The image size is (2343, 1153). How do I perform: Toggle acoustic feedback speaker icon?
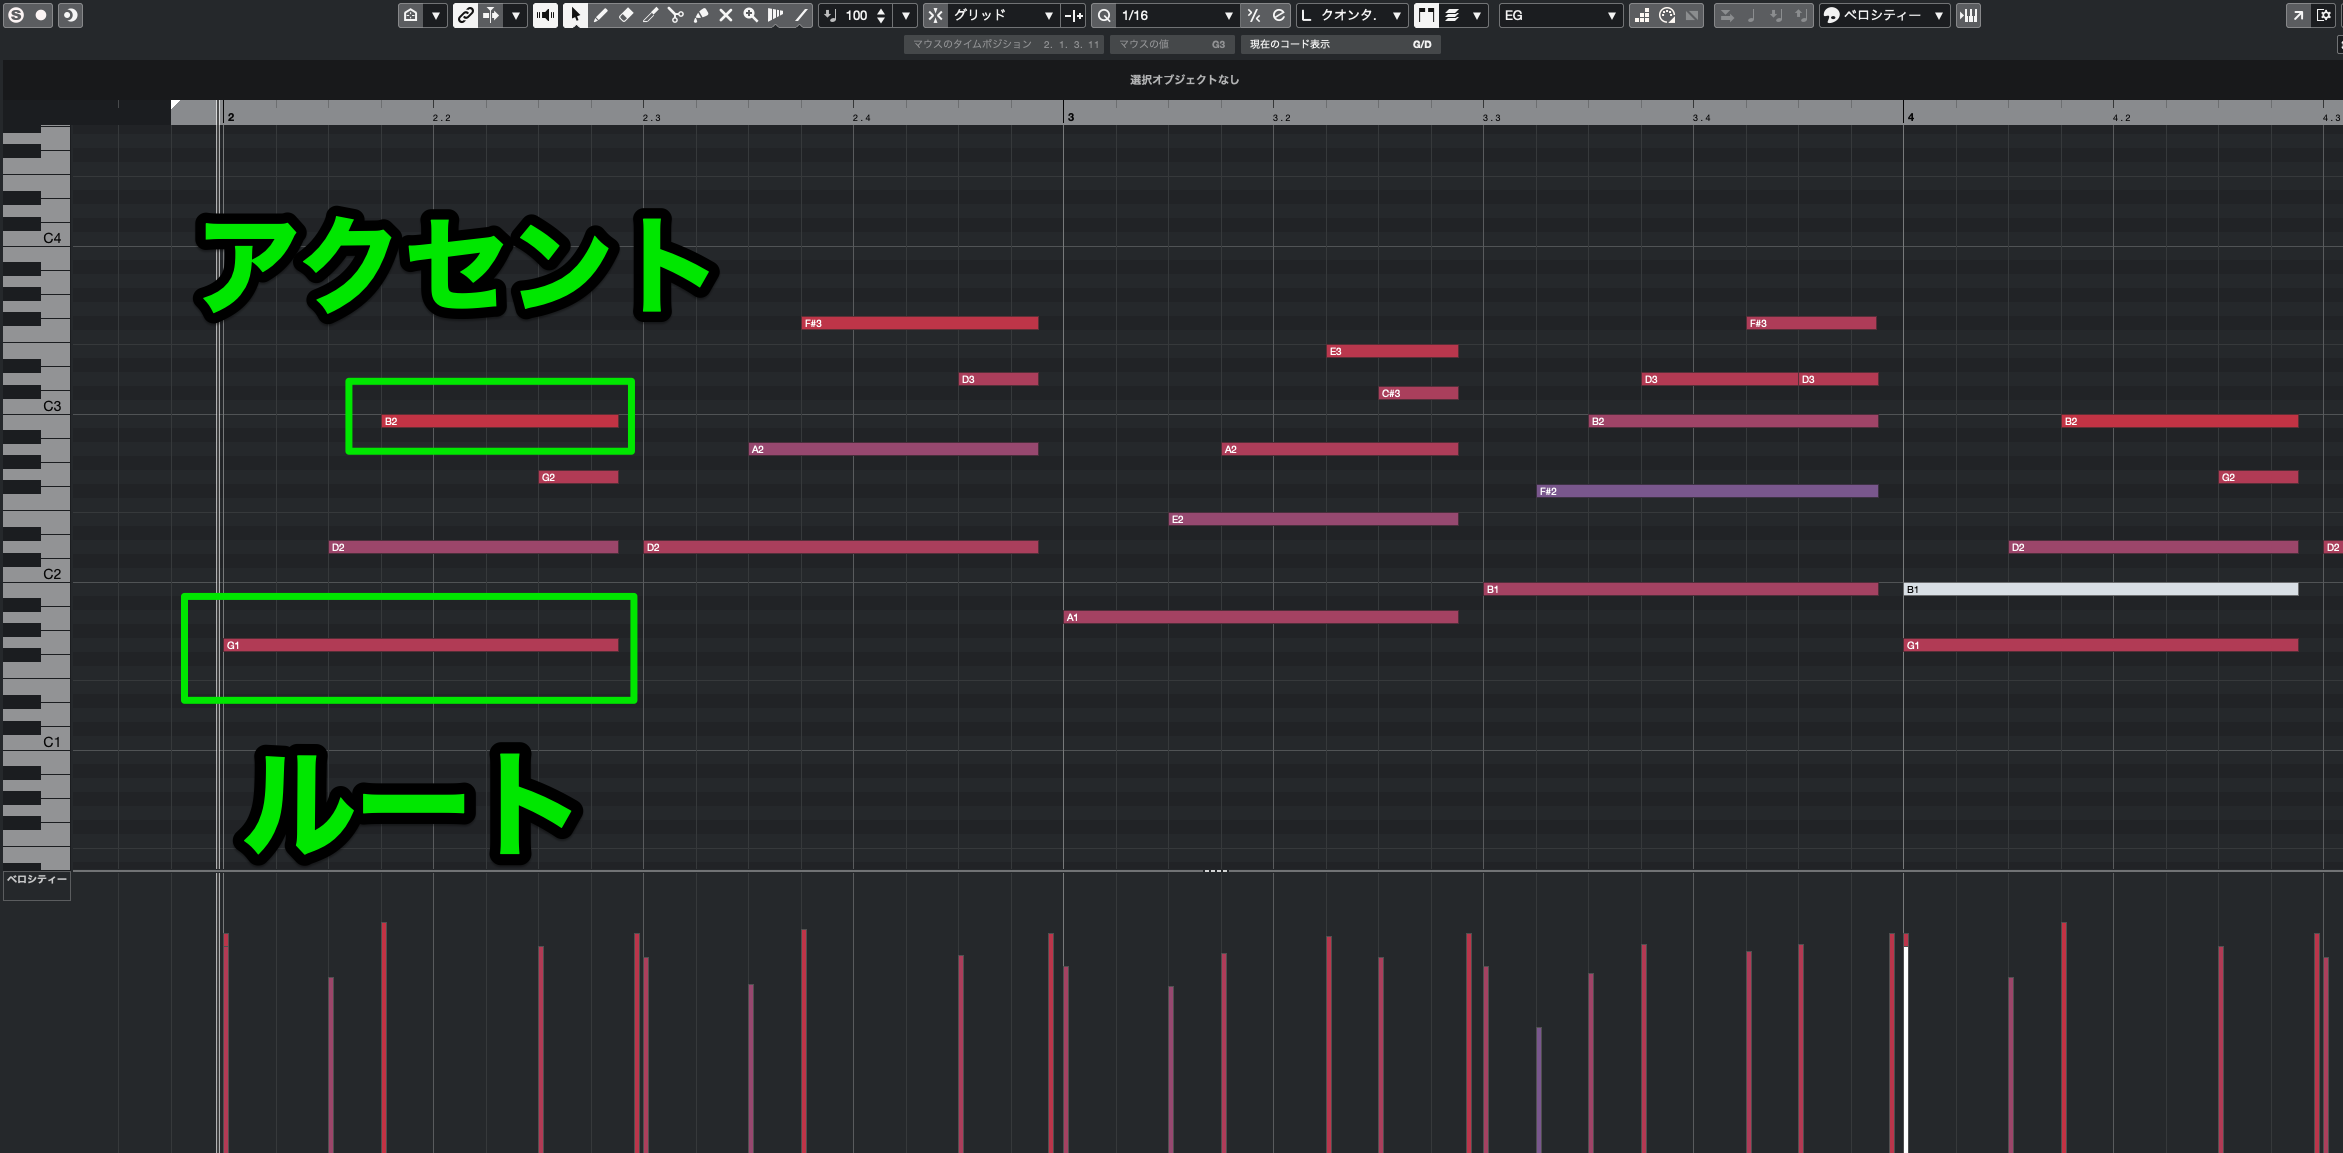click(x=545, y=15)
